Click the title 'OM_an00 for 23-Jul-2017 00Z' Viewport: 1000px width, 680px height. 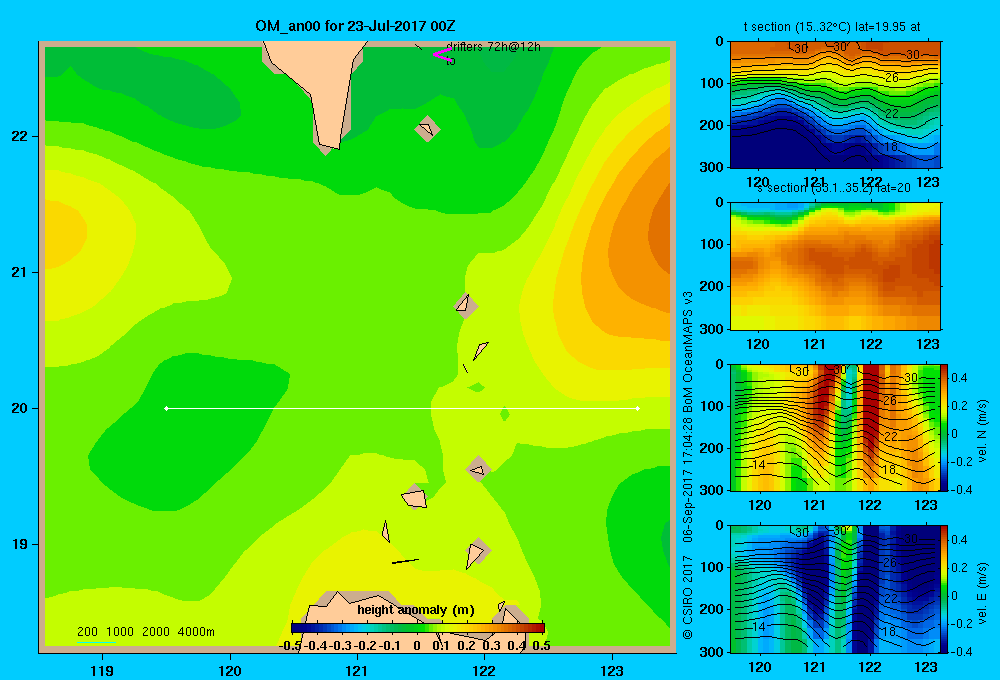click(355, 26)
